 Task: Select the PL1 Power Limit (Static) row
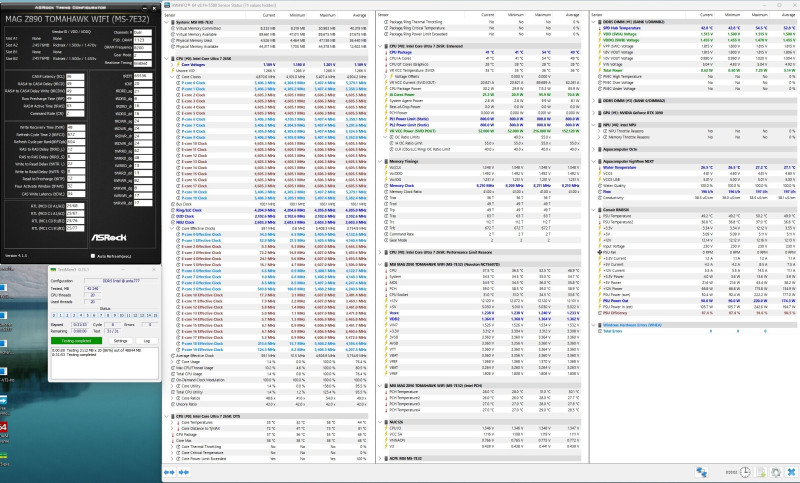(x=482, y=119)
